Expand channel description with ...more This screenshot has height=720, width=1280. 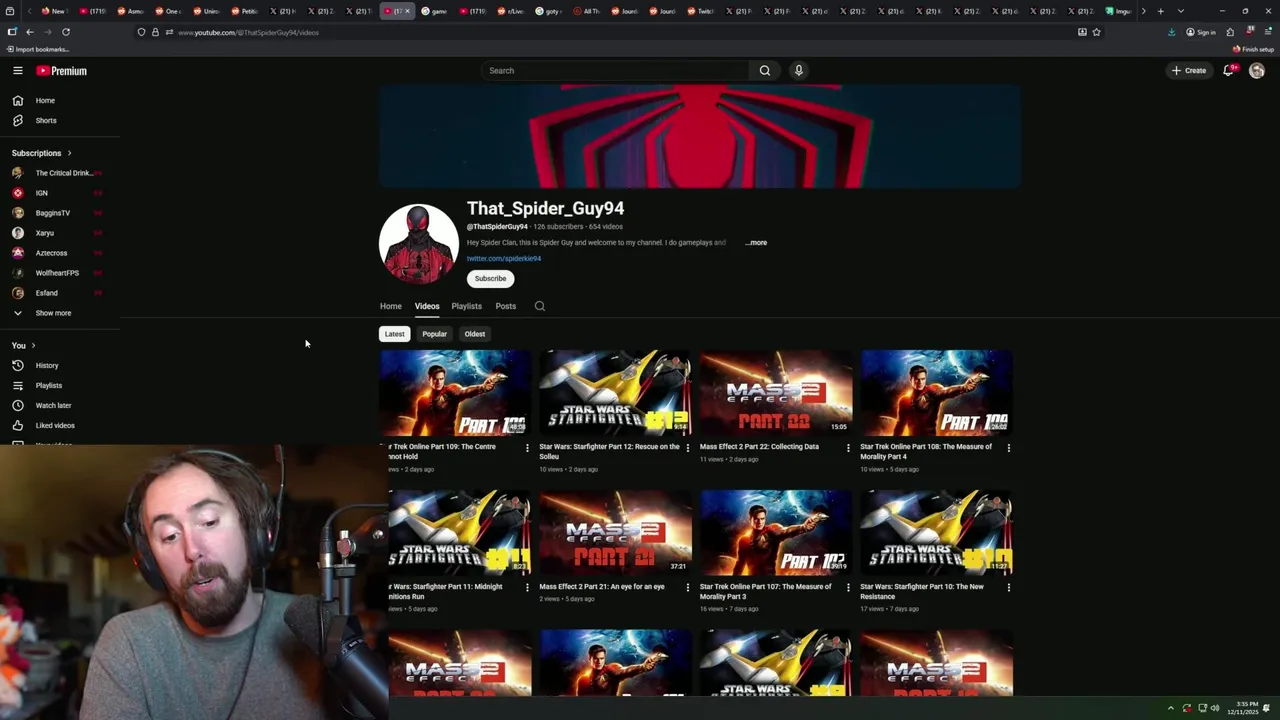click(756, 242)
